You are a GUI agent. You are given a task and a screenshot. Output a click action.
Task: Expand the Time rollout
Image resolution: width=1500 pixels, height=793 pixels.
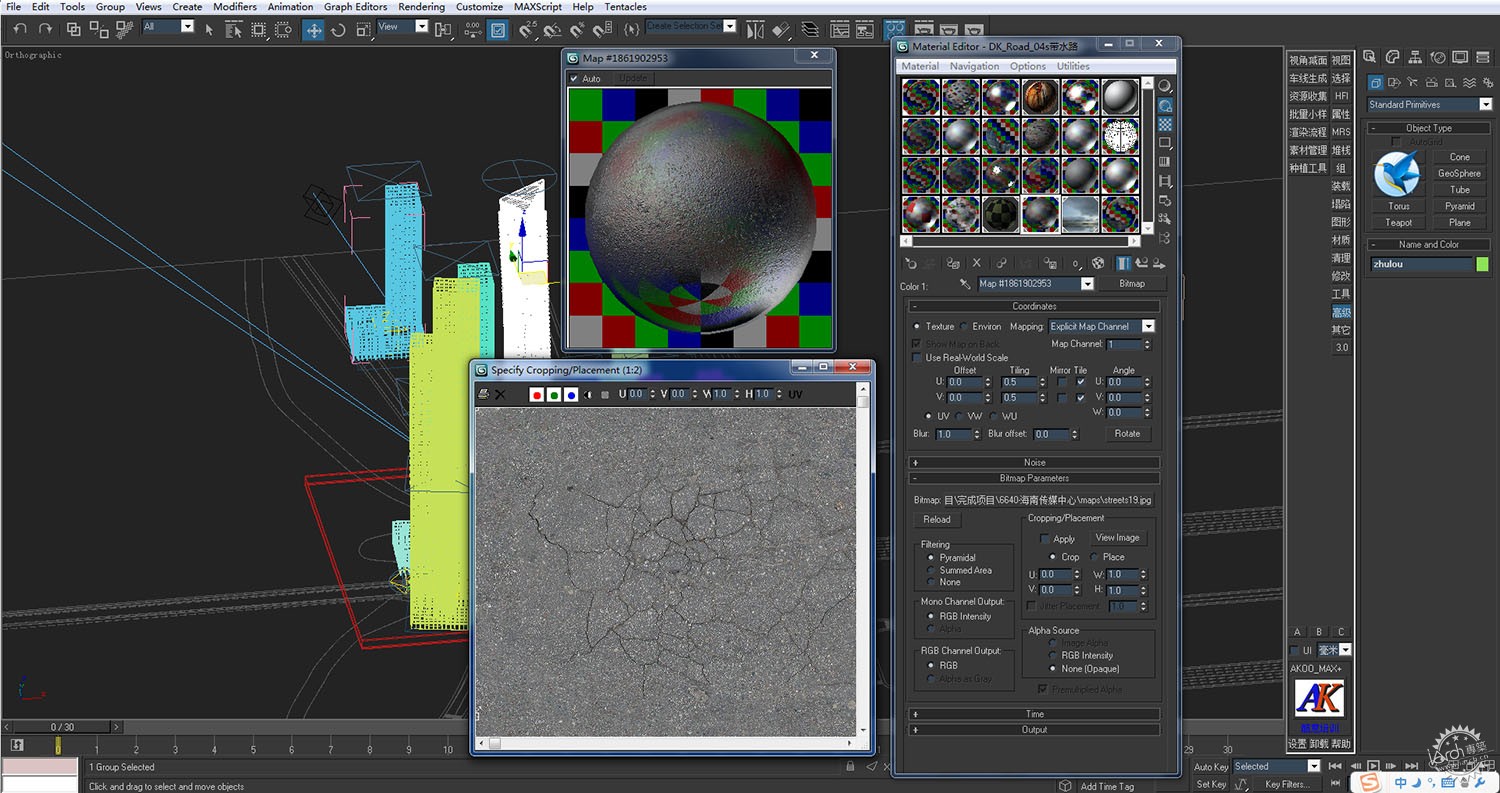[x=1034, y=714]
